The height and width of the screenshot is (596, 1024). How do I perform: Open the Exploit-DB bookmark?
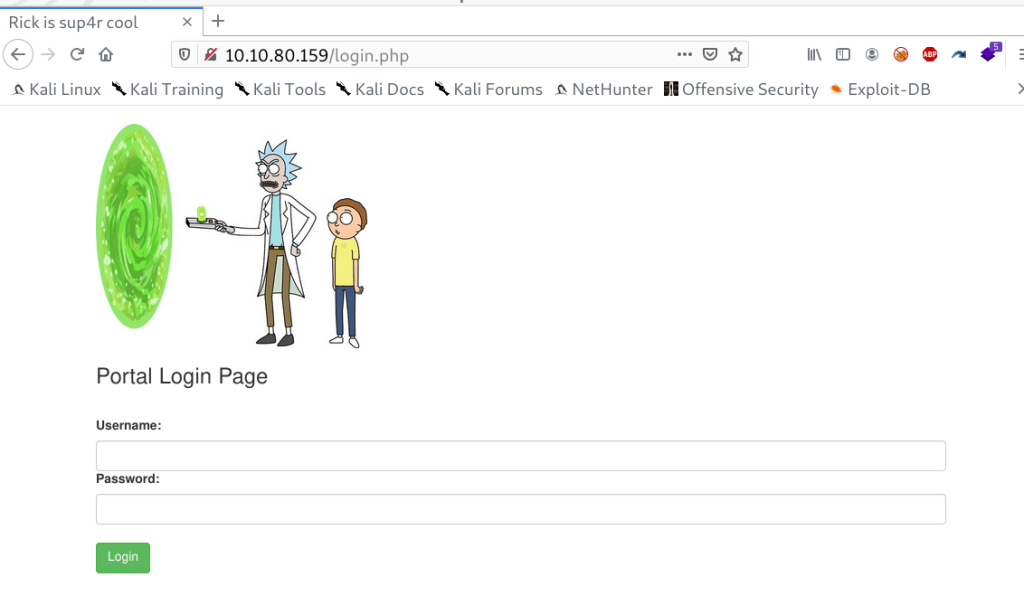click(880, 90)
